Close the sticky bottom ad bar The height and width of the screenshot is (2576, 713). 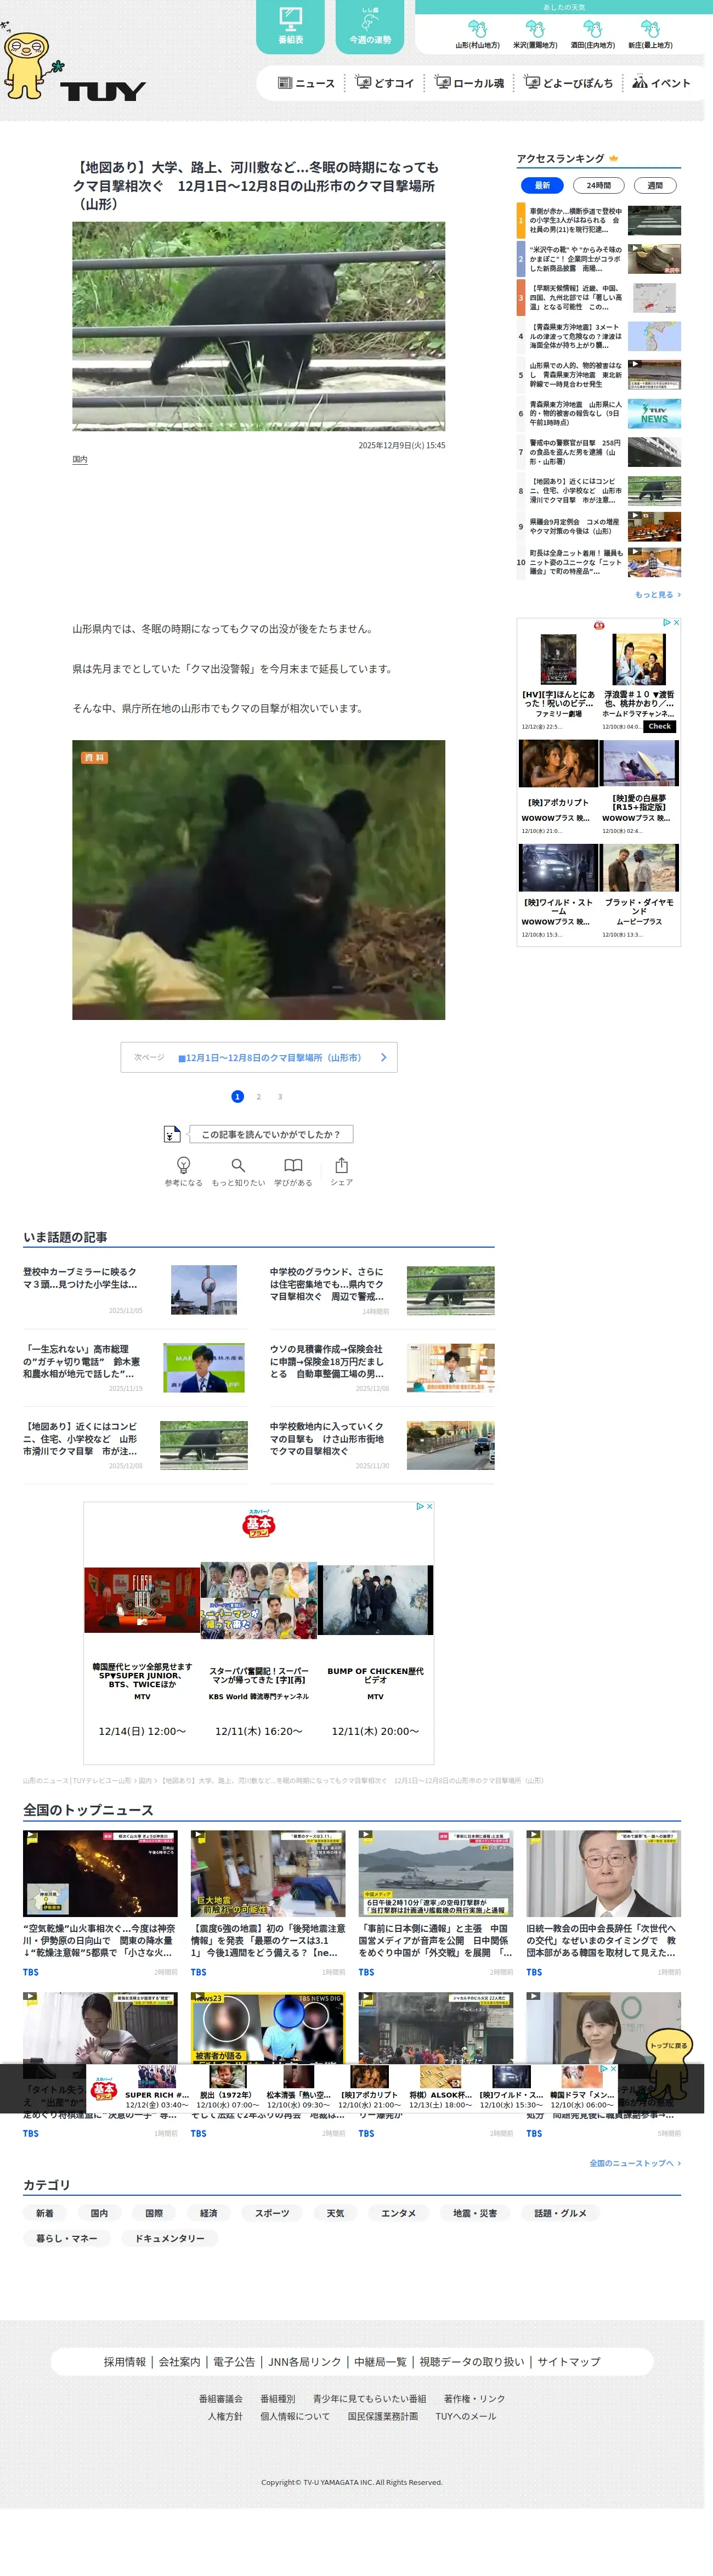(x=613, y=2068)
